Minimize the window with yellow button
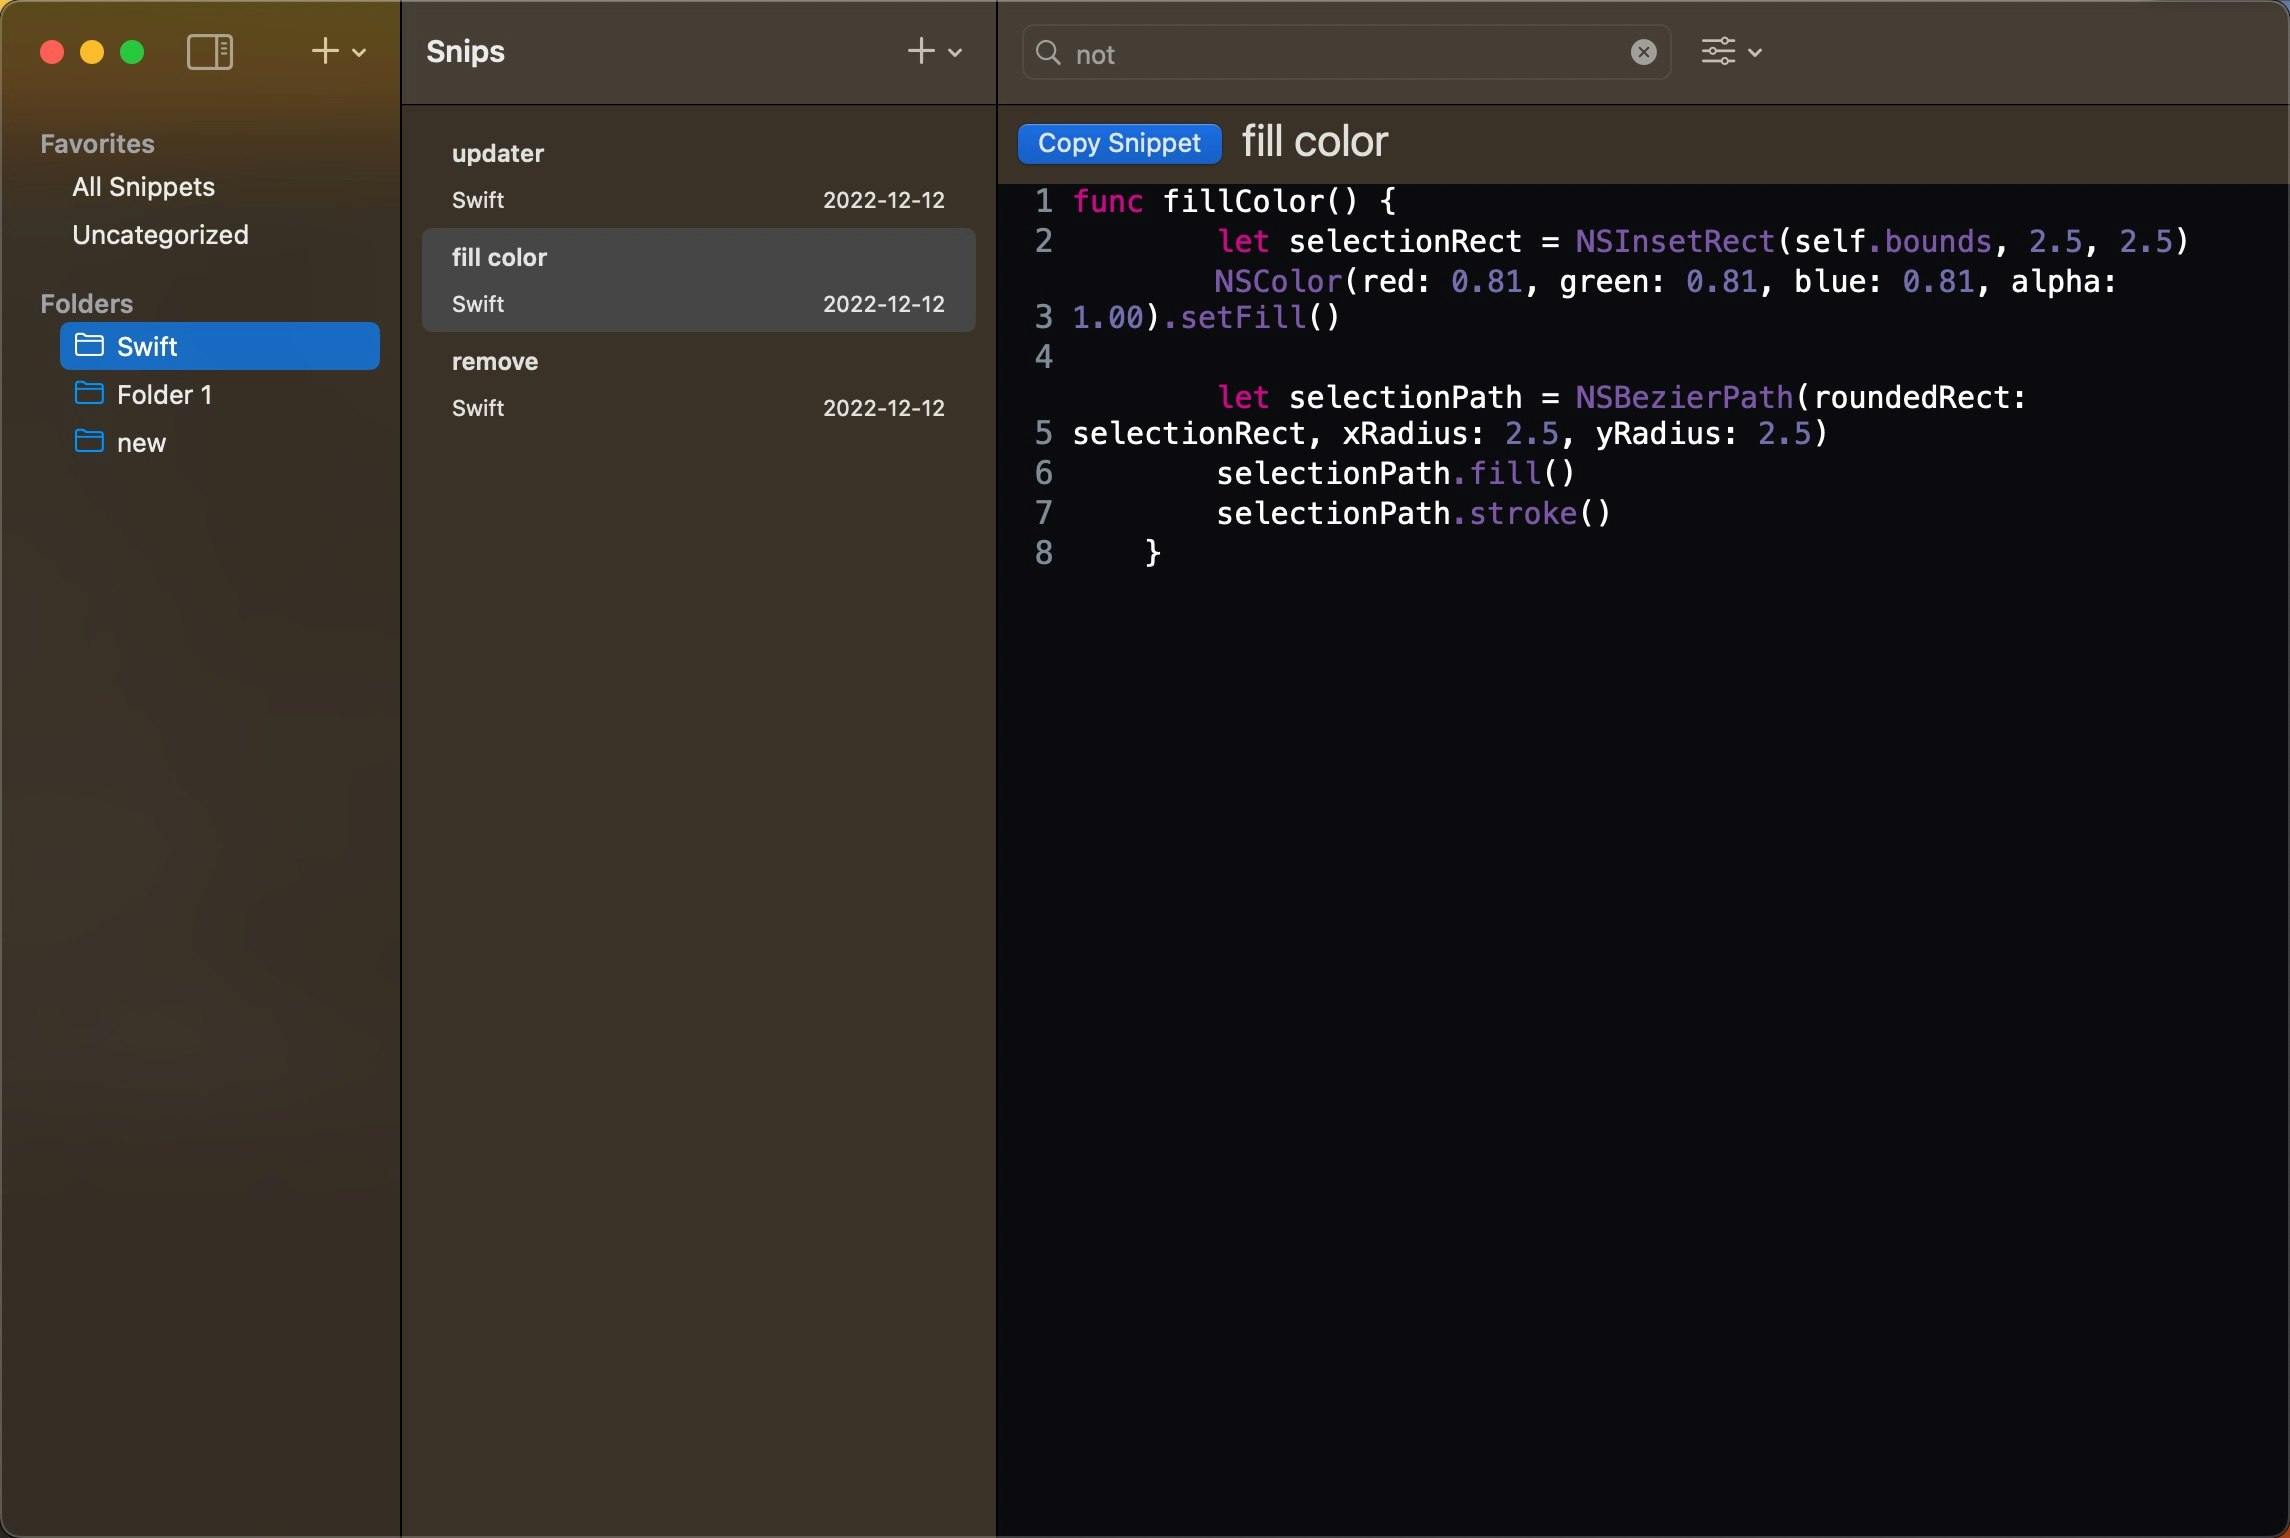2290x1538 pixels. point(92,52)
